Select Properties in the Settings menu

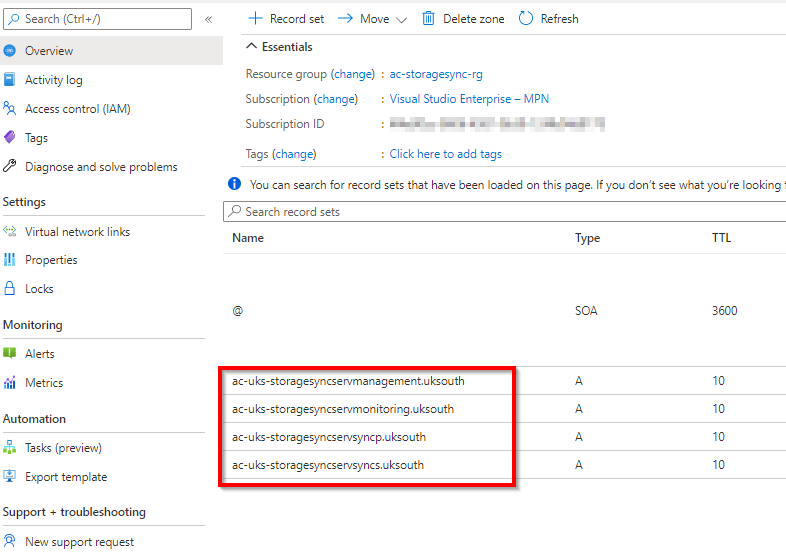pyautogui.click(x=51, y=260)
